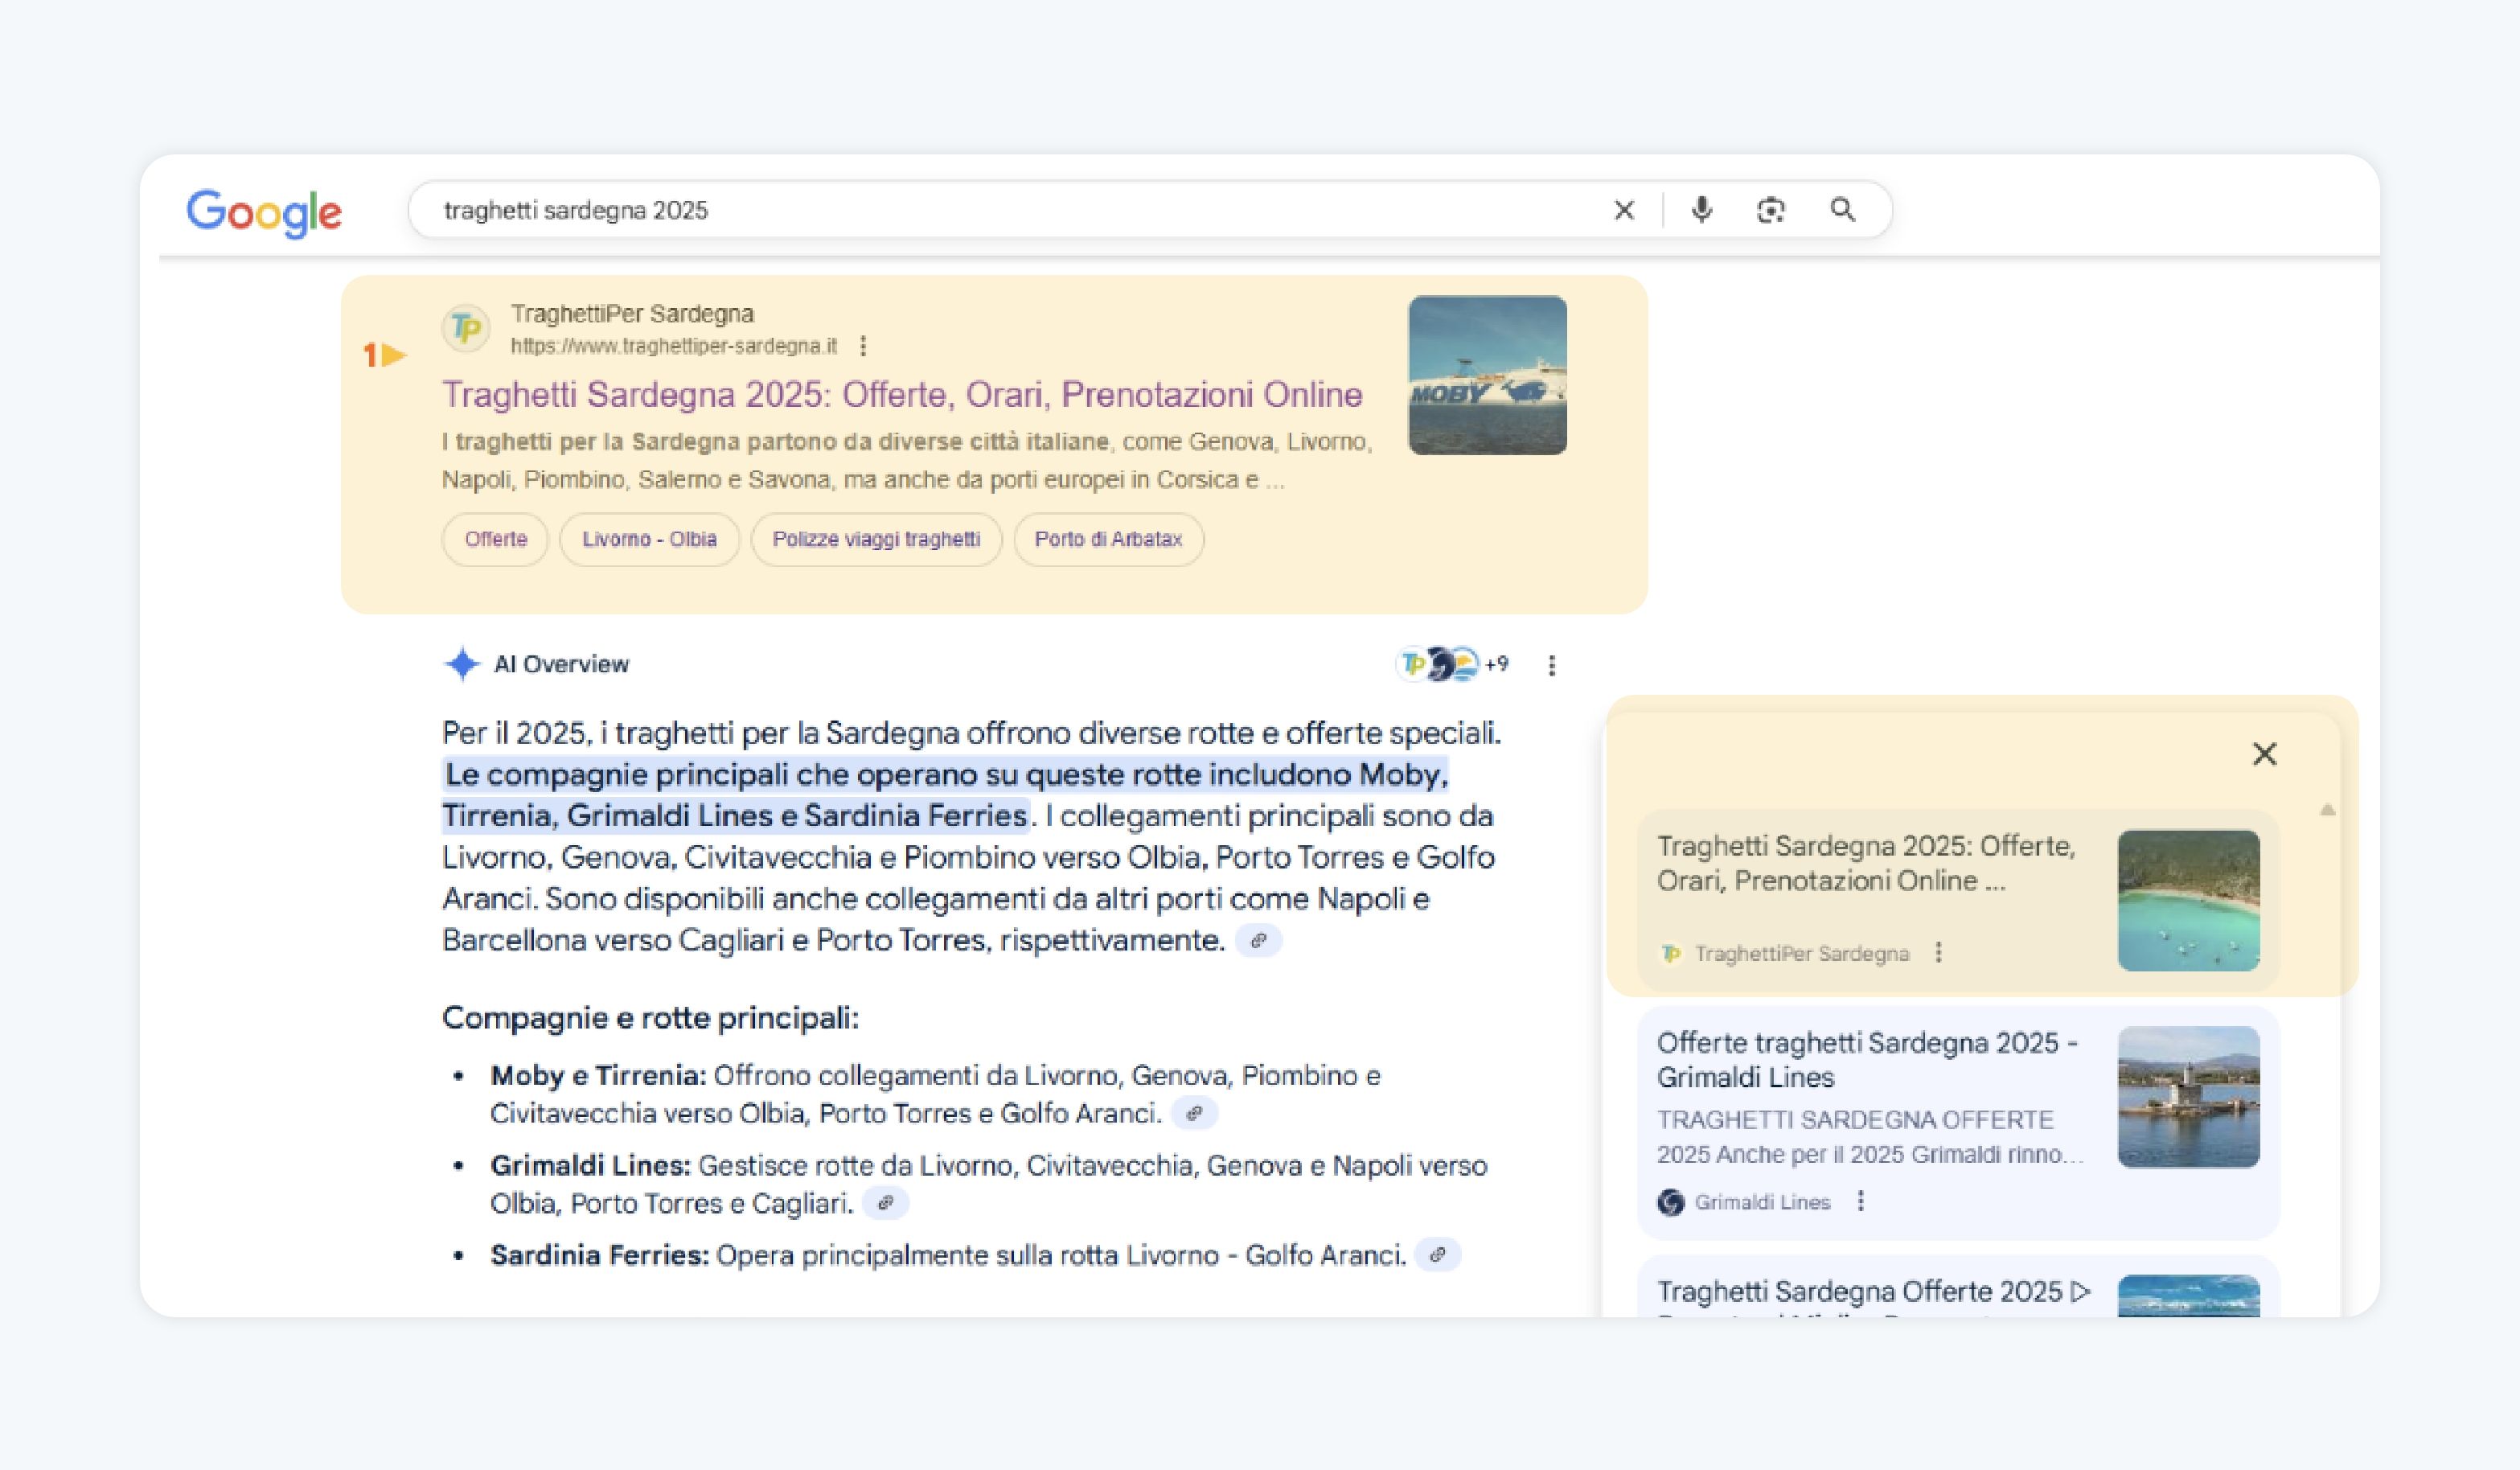Viewport: 2520px width, 1470px height.
Task: Click the source link chip after Grimaldi Lines bullet
Action: coord(885,1203)
